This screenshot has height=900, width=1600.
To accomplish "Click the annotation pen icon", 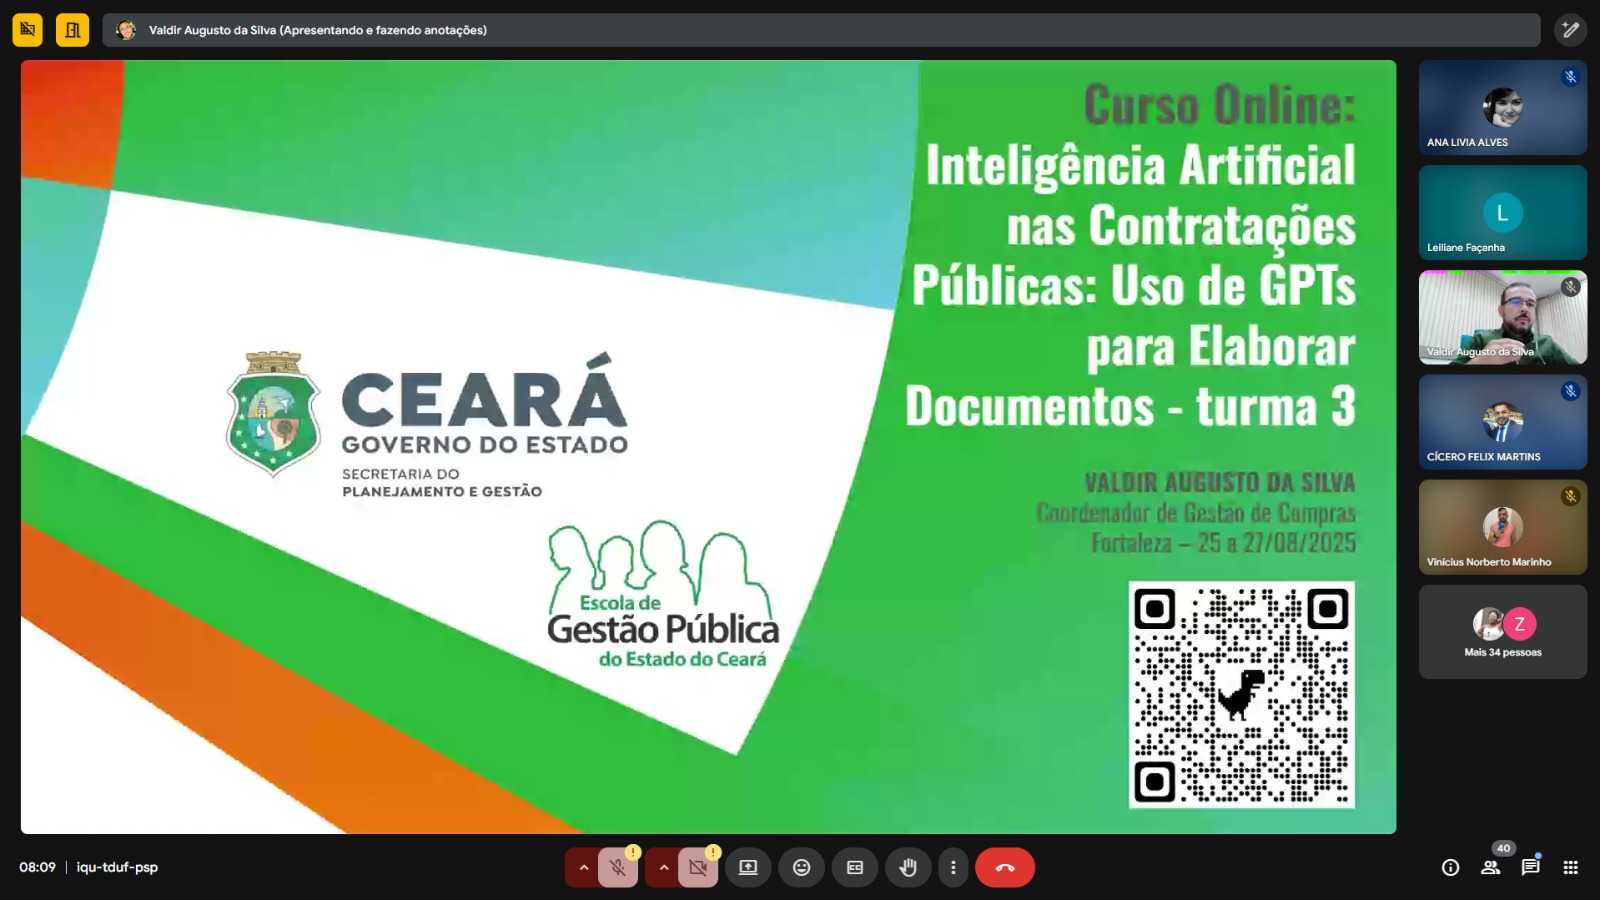I will (x=1570, y=30).
